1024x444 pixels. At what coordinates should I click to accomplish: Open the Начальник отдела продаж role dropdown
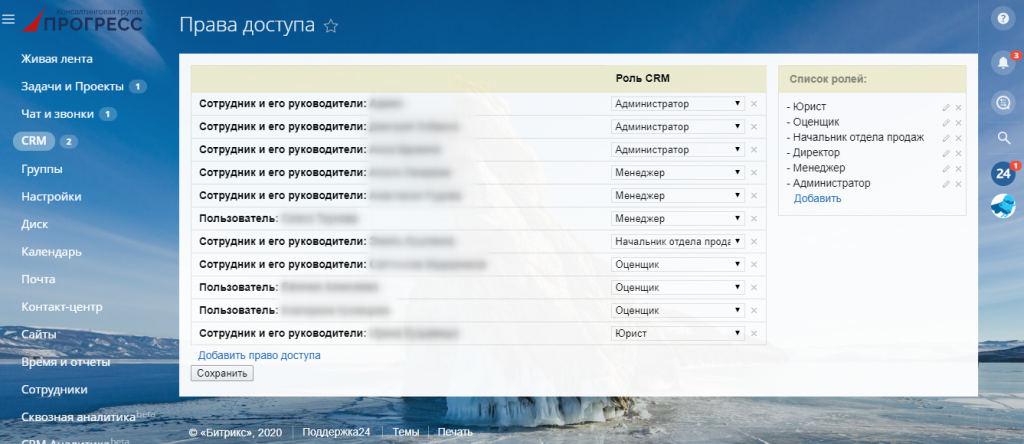click(x=678, y=242)
